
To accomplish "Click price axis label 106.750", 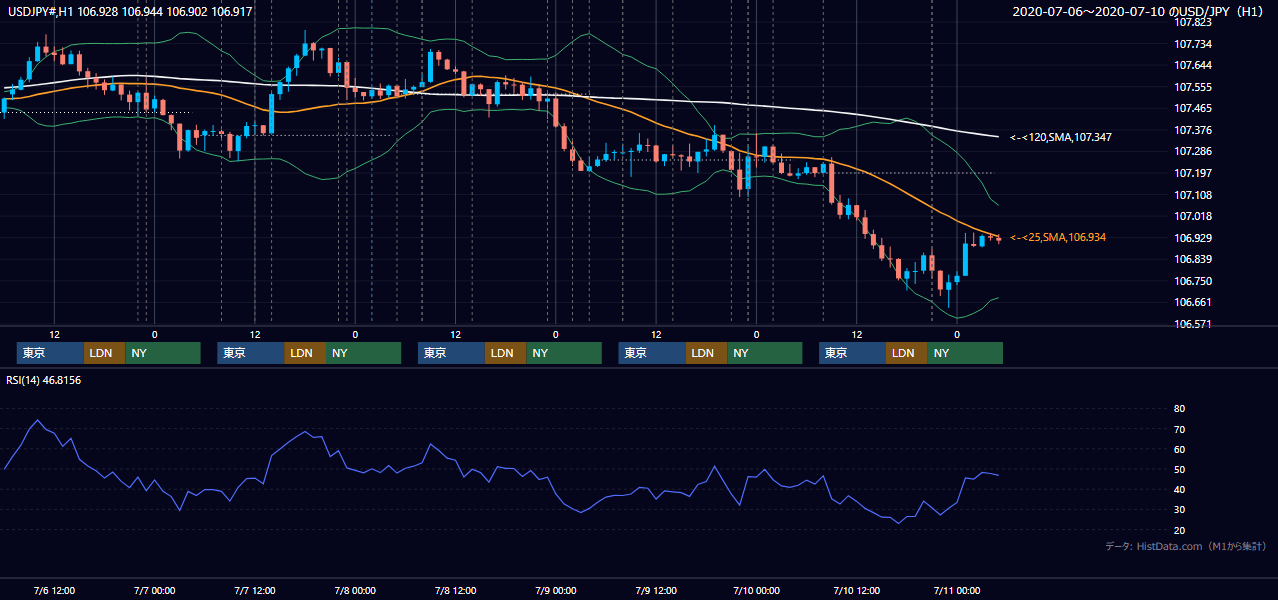I will tap(1193, 281).
